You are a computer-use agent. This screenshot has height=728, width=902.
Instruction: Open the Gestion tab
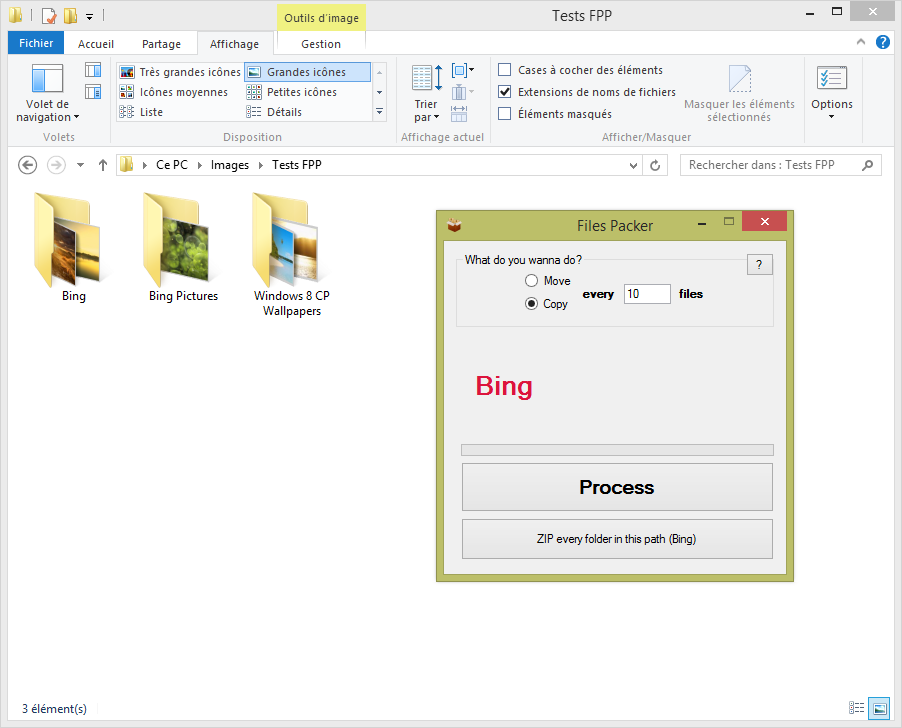point(321,44)
